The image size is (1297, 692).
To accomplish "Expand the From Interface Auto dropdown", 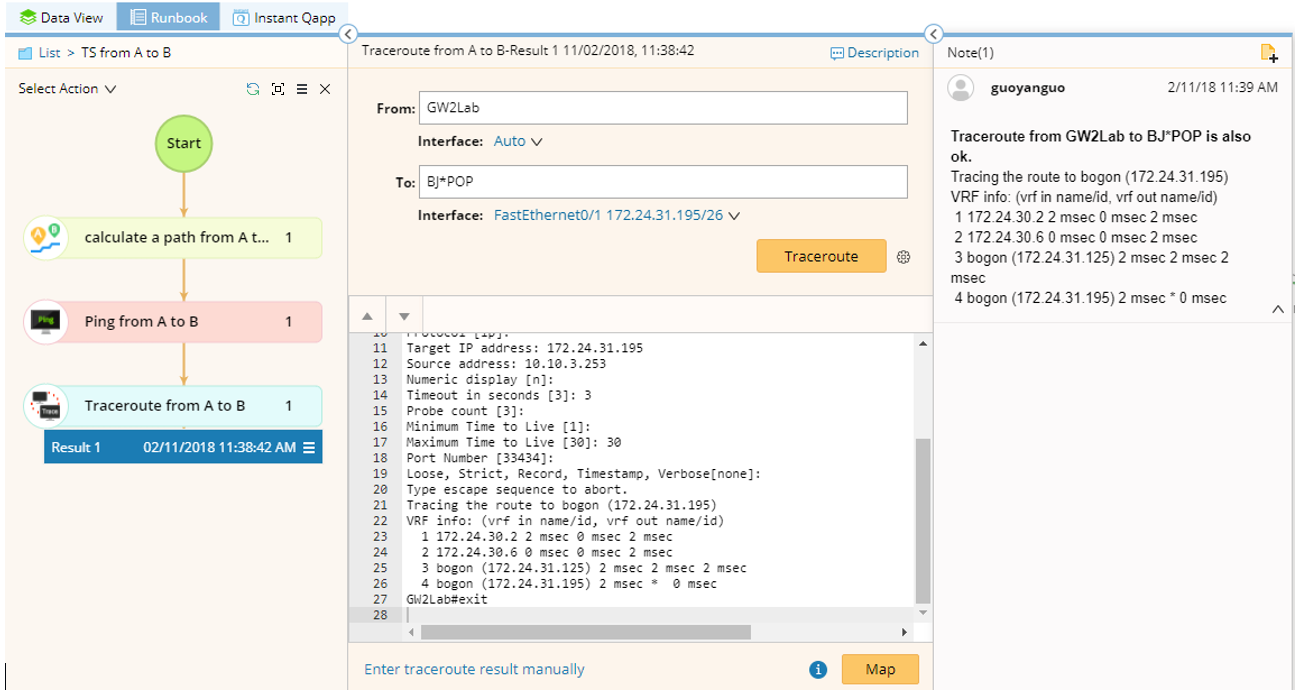I will (x=518, y=142).
